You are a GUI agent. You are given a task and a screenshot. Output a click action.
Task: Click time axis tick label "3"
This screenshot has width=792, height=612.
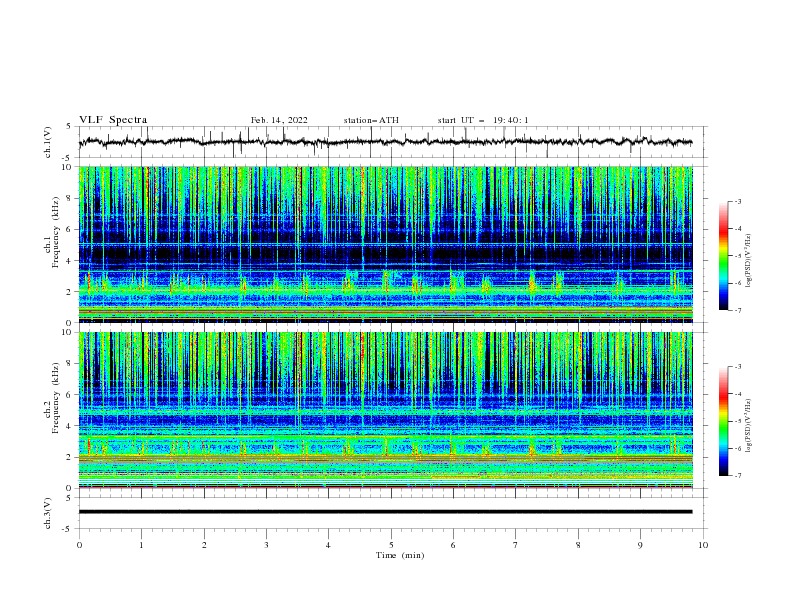coord(266,545)
